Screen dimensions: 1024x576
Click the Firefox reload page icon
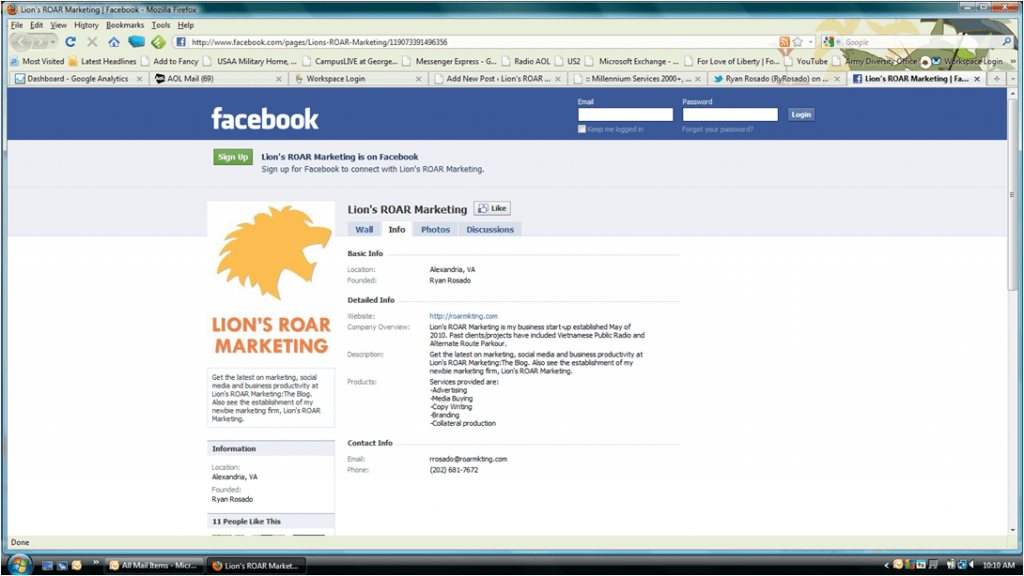pyautogui.click(x=70, y=42)
